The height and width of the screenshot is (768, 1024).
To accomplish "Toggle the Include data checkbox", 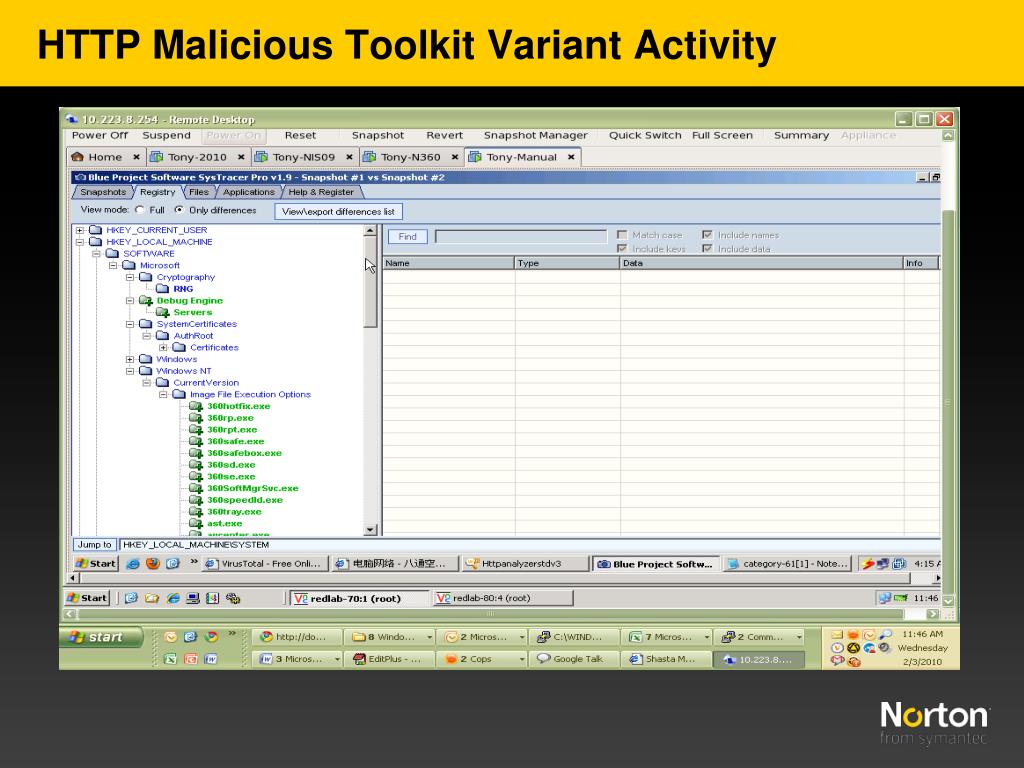I will tap(707, 248).
